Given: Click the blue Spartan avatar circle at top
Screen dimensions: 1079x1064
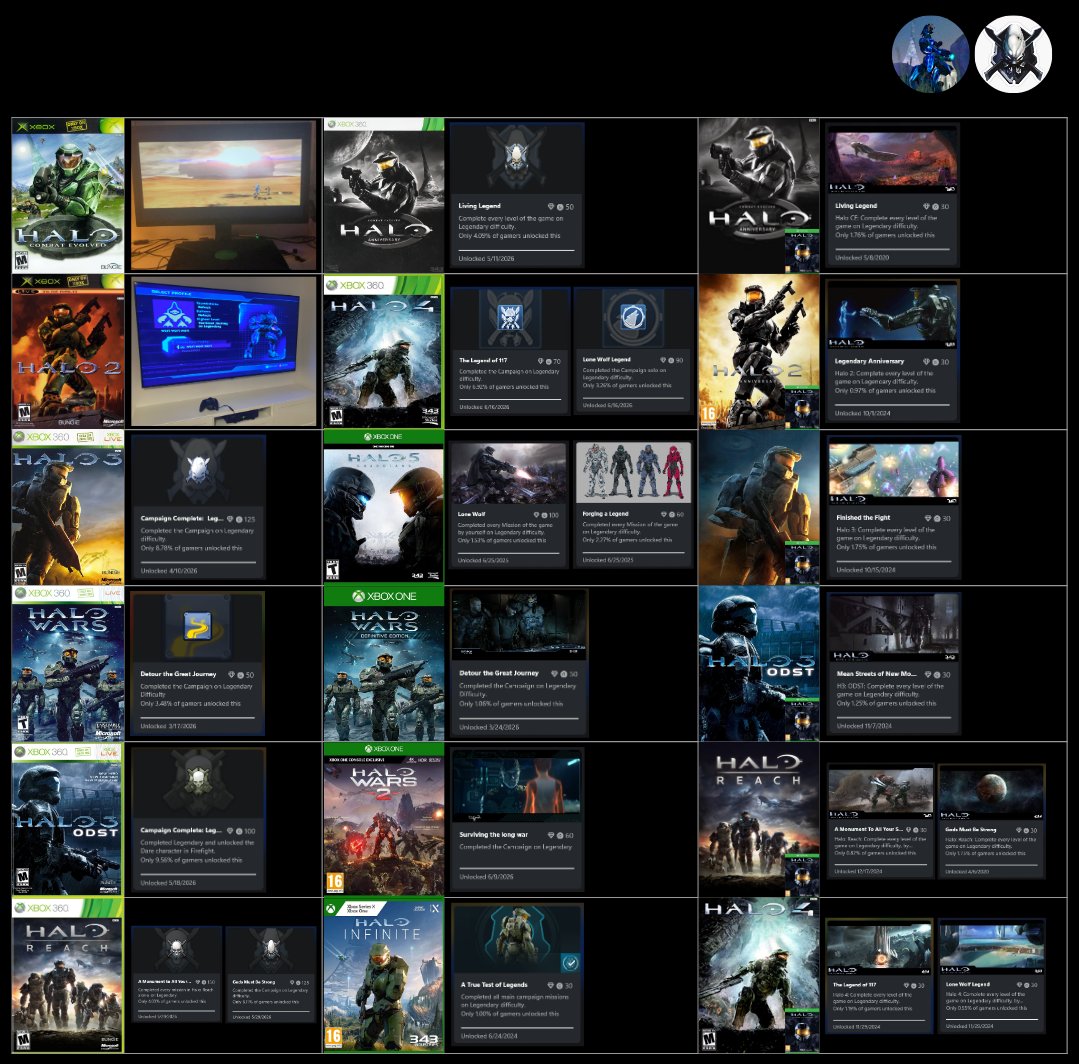Looking at the screenshot, I should 930,54.
